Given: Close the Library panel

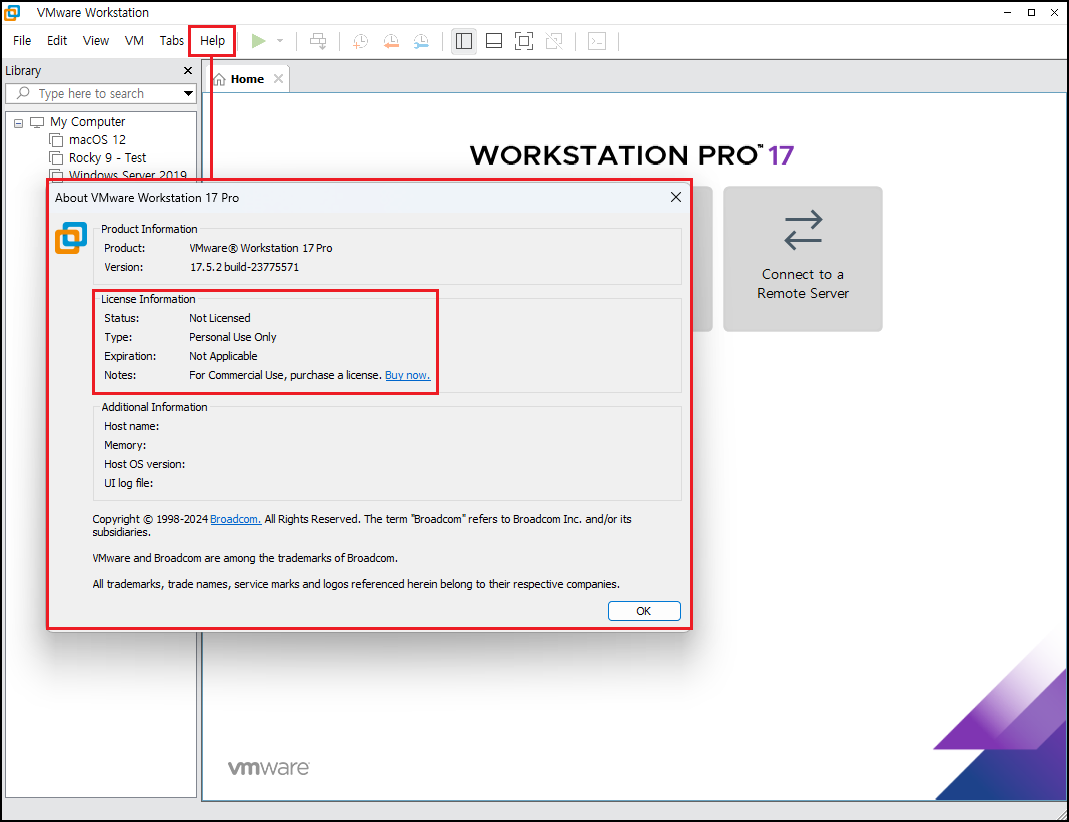Looking at the screenshot, I should pos(188,71).
